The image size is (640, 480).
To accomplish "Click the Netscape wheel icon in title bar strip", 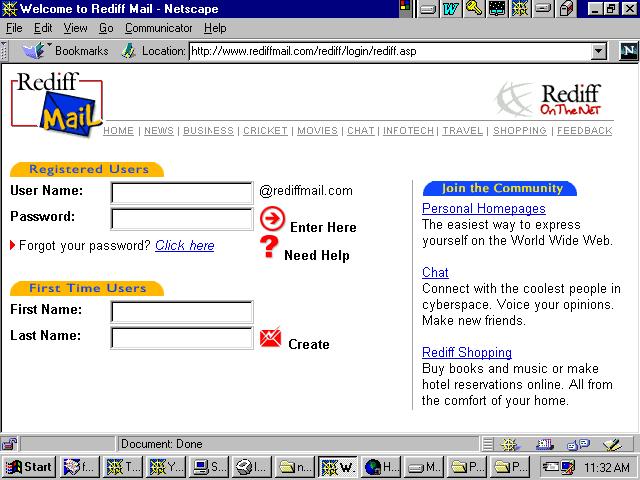I will point(520,9).
